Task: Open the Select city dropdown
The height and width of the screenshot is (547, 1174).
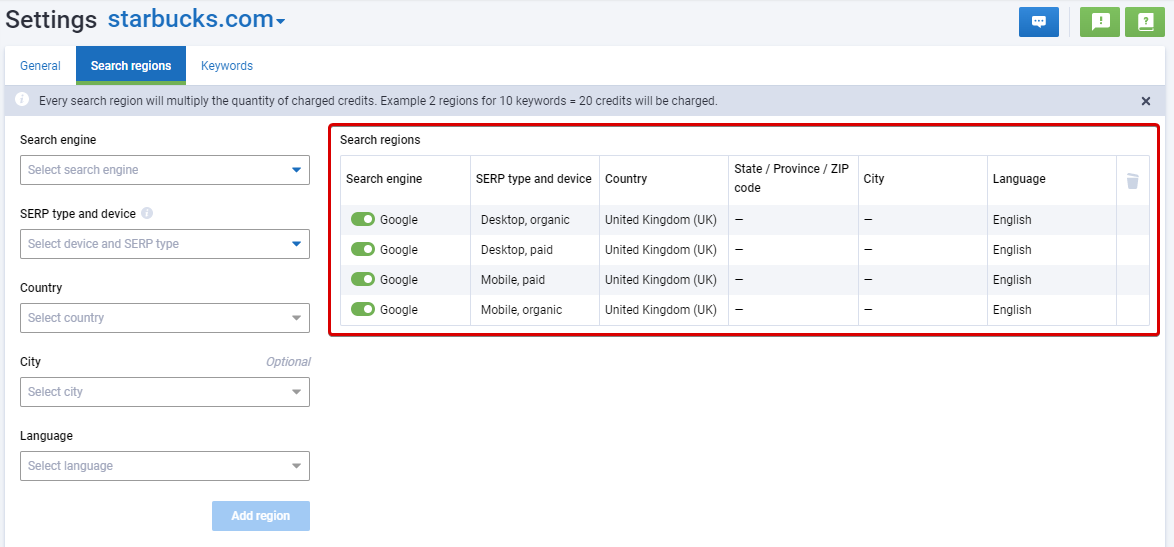Action: point(165,392)
